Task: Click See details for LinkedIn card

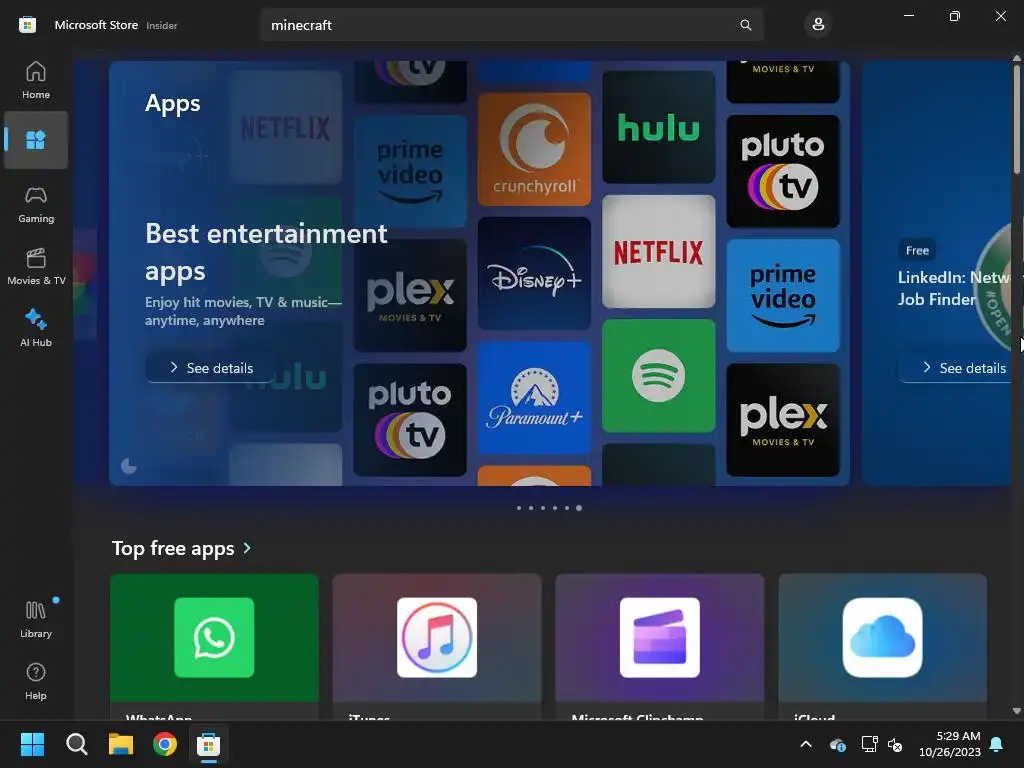Action: (955, 368)
